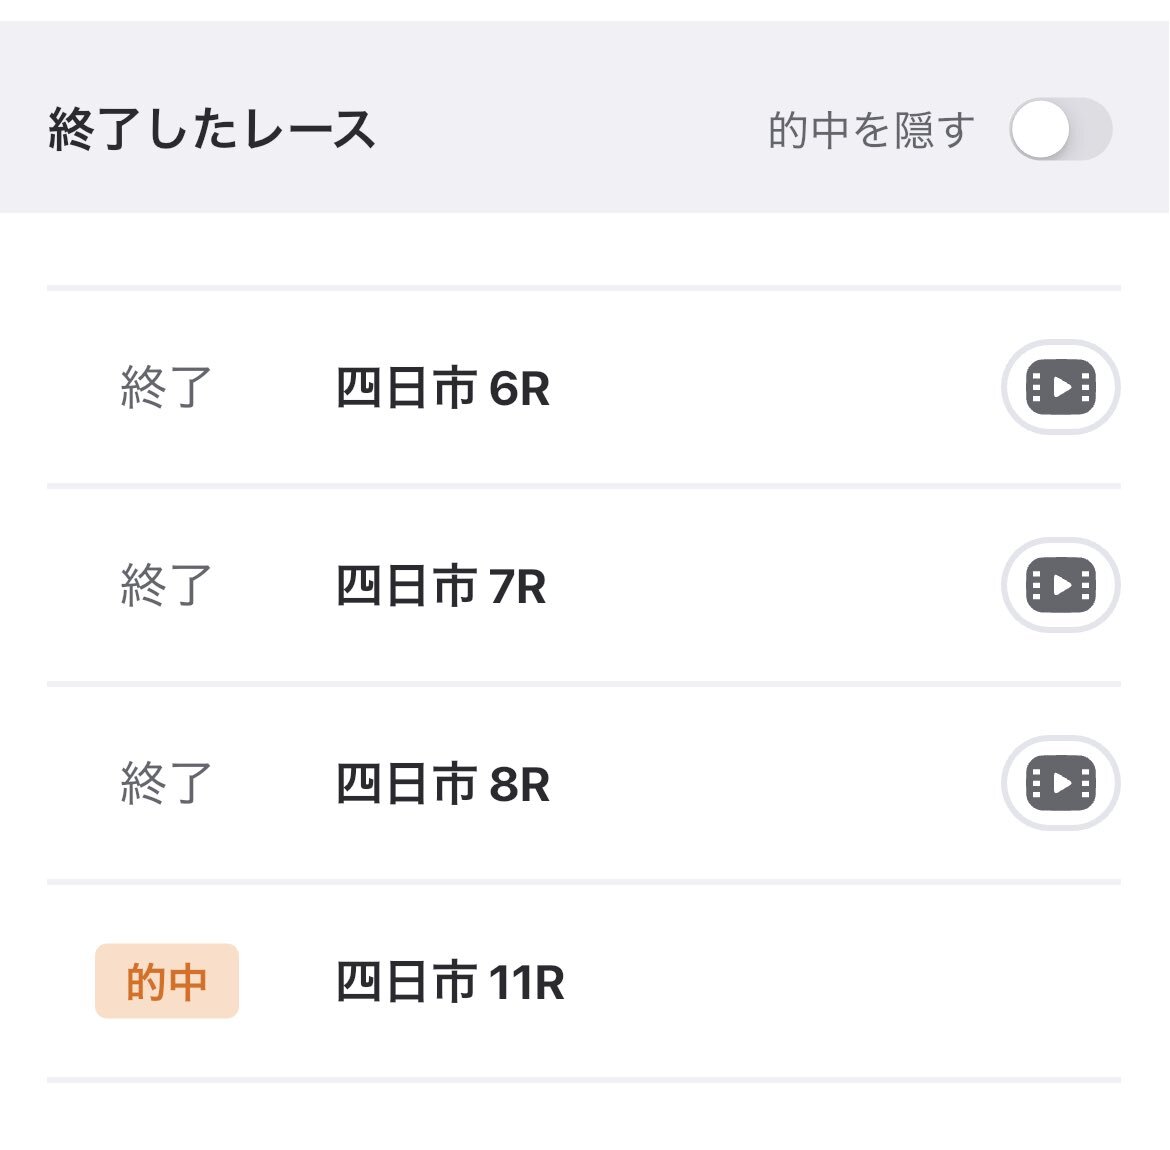This screenshot has height=1150, width=1170.
Task: Click the 終了 status beside 四日市 8R
Action: pyautogui.click(x=166, y=783)
